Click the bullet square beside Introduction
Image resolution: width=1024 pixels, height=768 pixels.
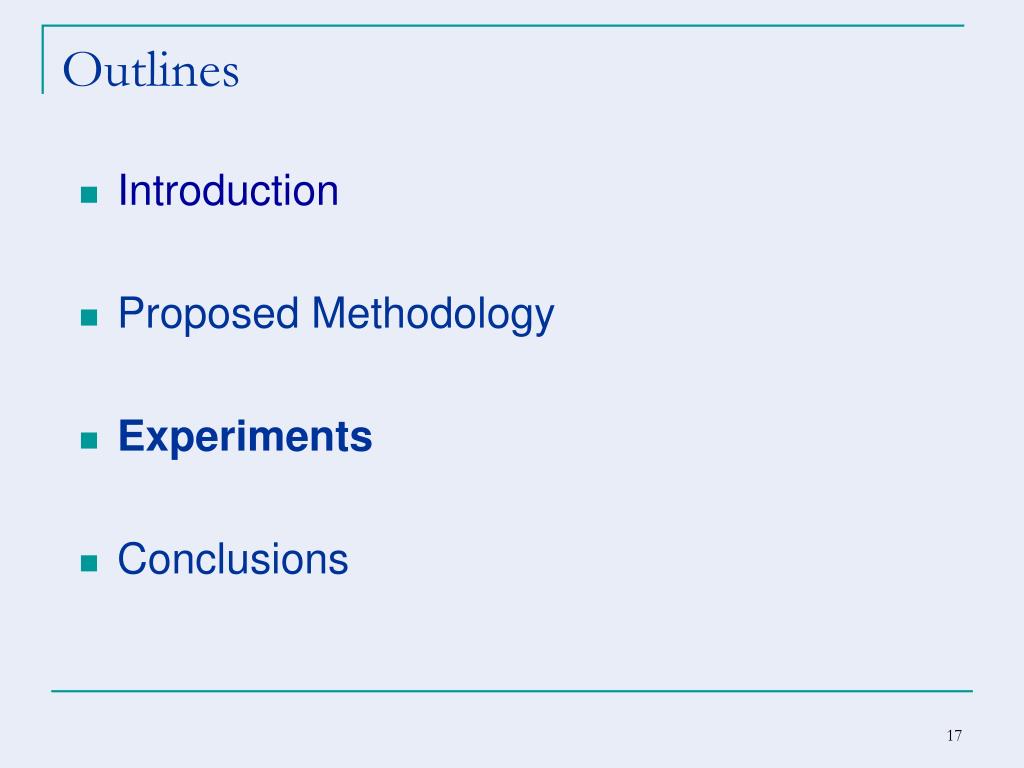pos(88,195)
